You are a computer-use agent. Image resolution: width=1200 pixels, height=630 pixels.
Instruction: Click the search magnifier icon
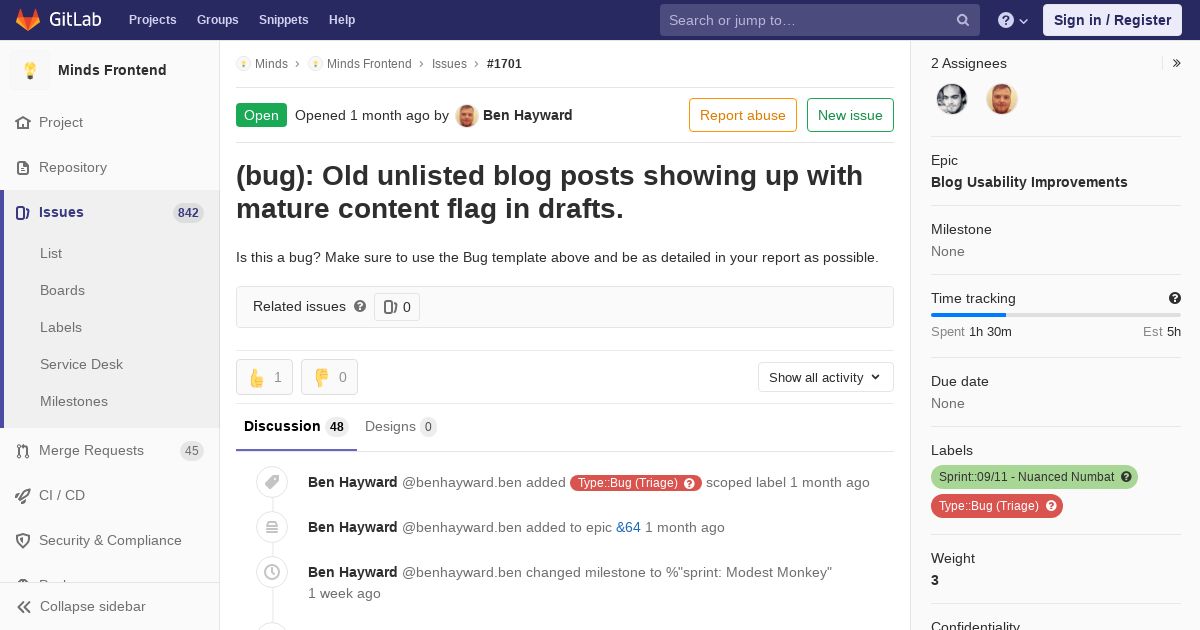point(963,20)
